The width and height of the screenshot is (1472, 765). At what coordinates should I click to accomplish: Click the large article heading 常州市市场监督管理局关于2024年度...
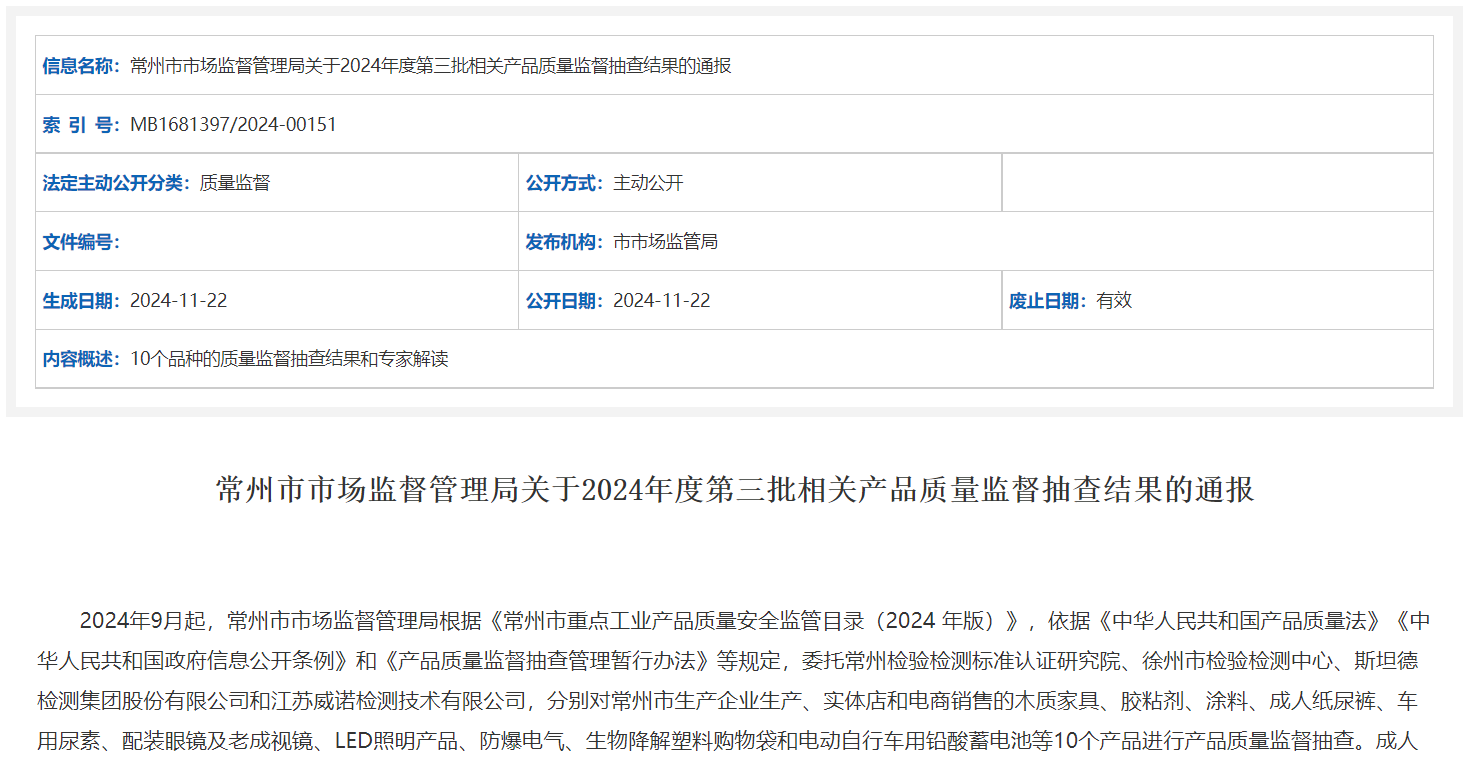735,490
